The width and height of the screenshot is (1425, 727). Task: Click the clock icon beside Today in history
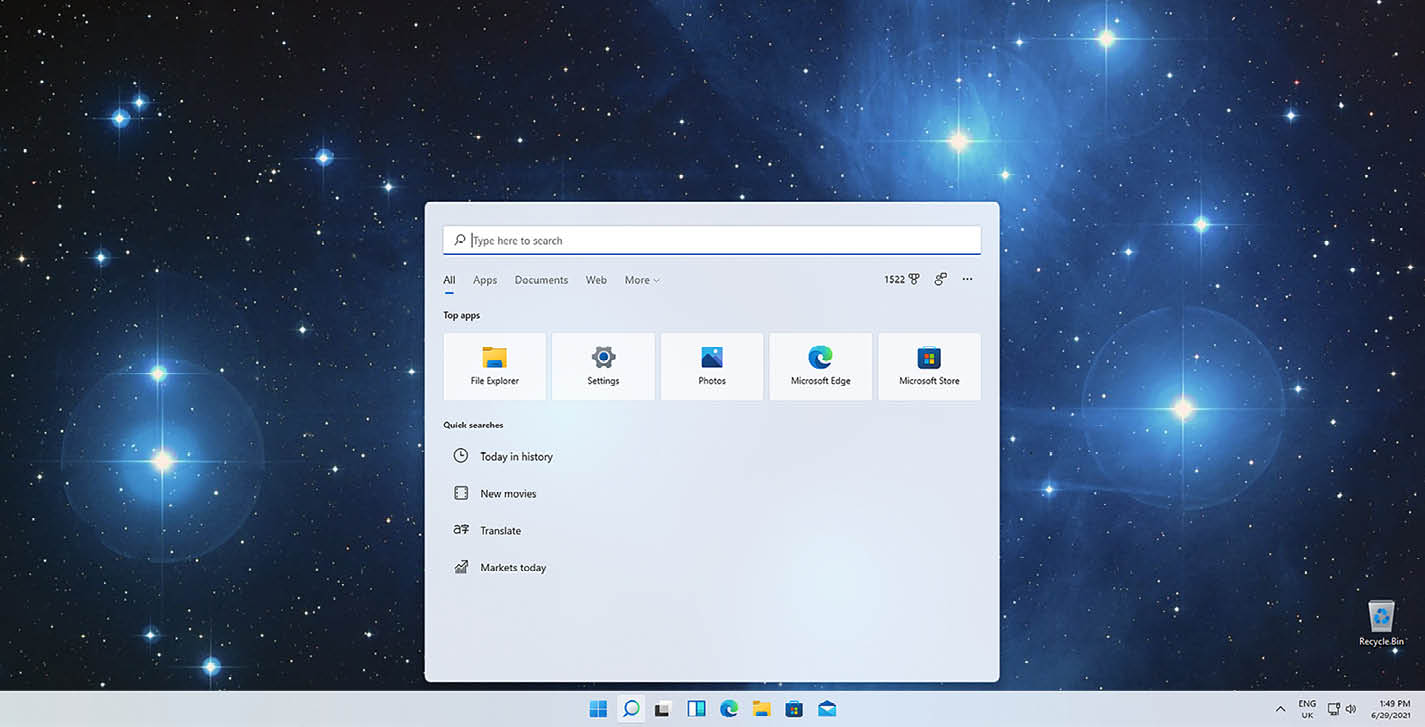point(460,456)
